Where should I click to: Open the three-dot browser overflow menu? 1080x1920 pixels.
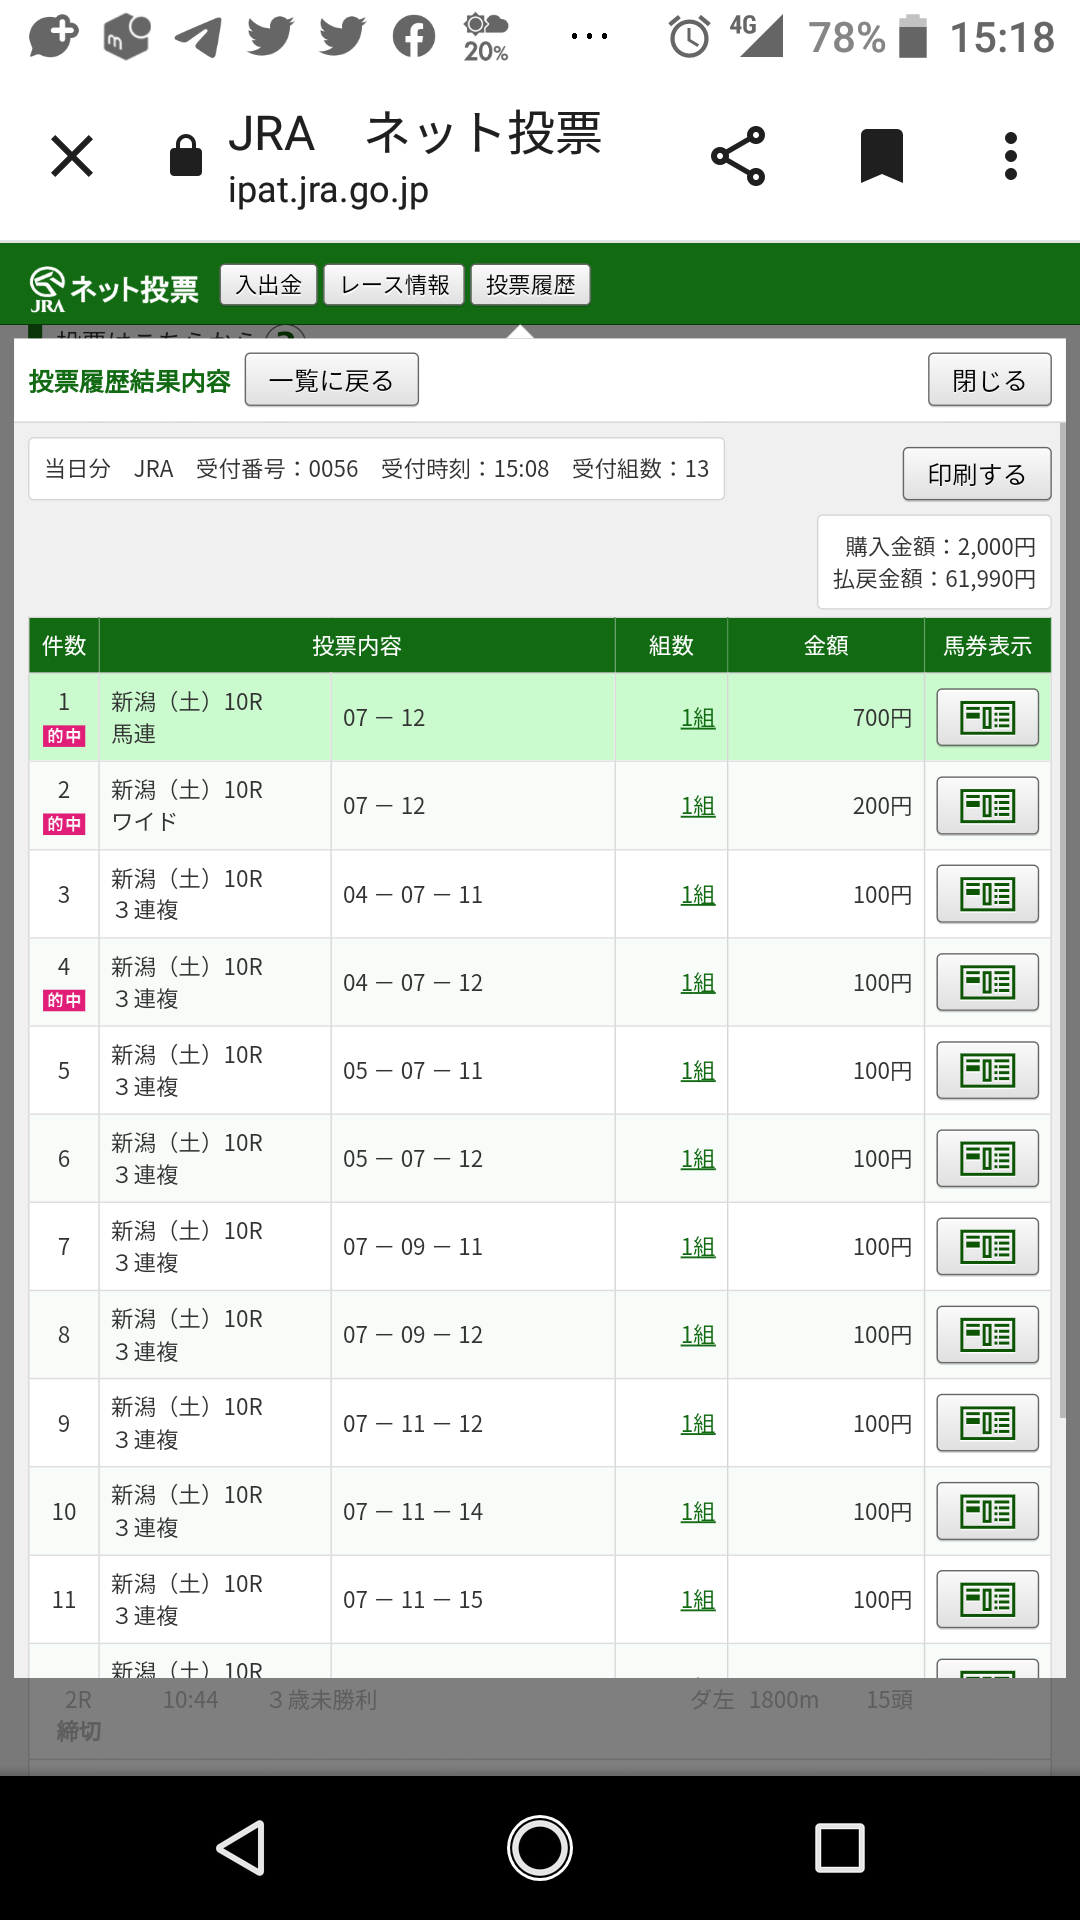1011,156
